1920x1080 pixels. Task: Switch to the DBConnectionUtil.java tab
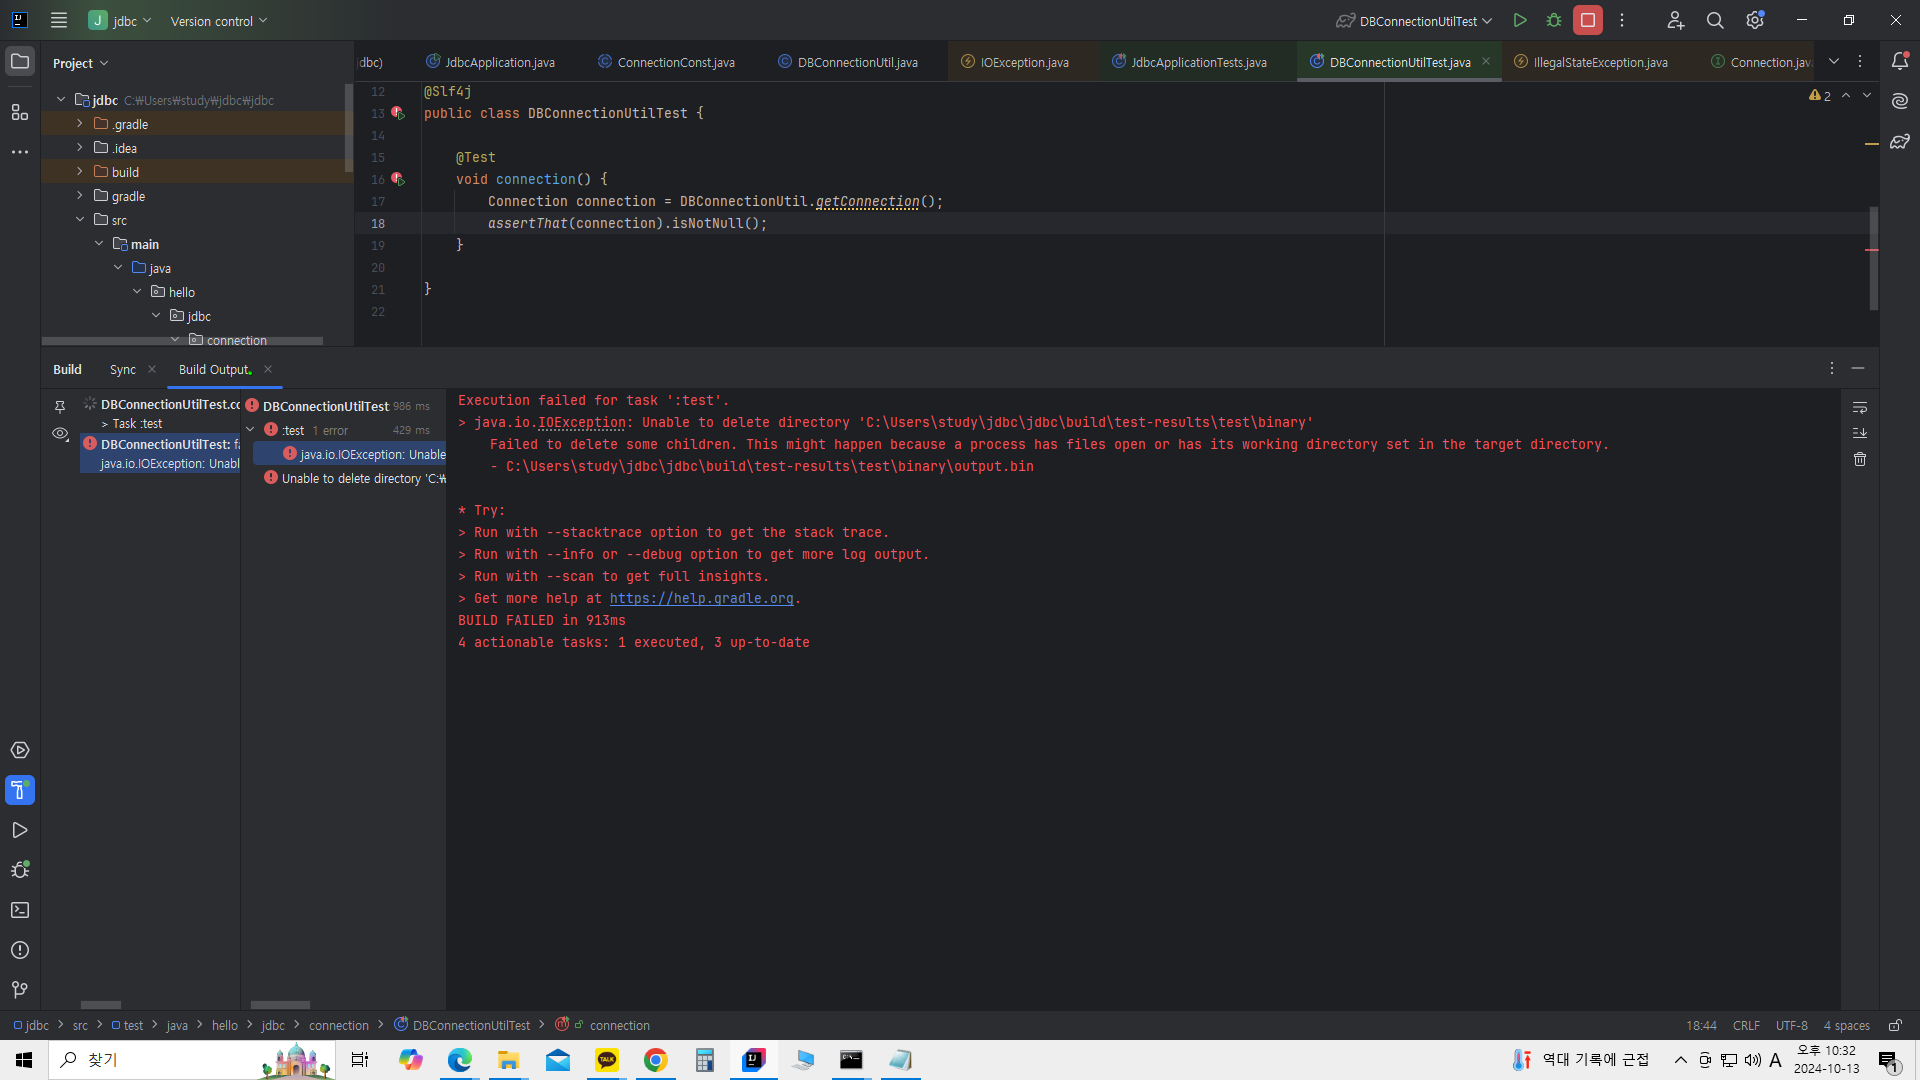(848, 62)
